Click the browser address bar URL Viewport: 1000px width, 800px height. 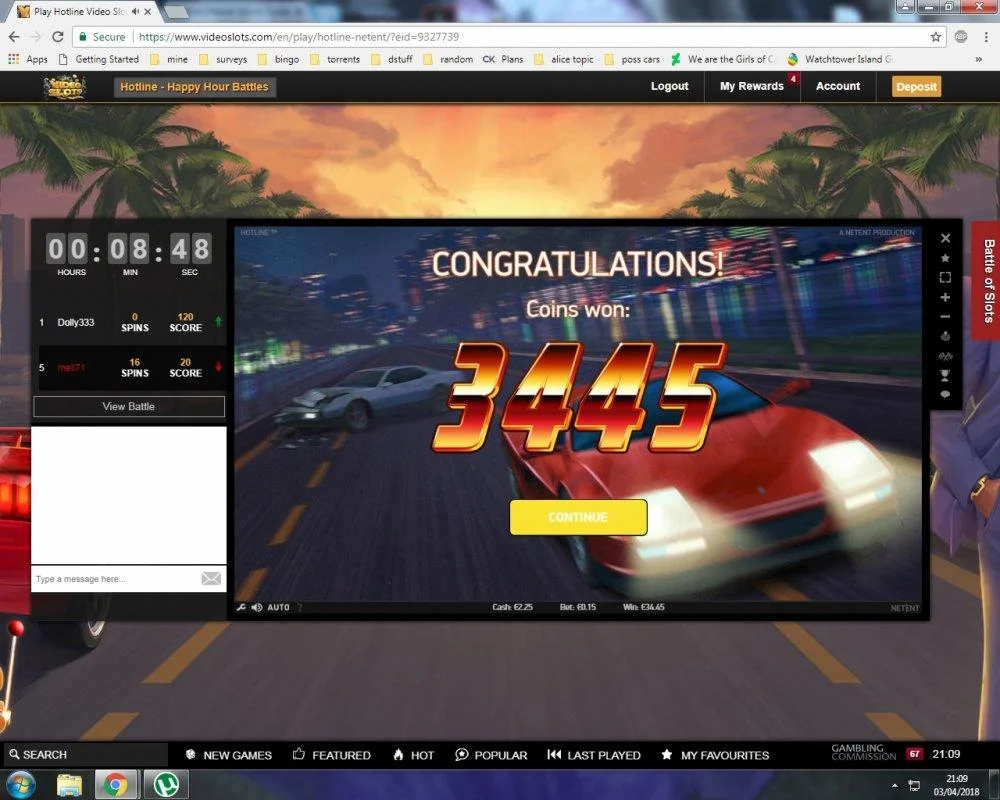pos(298,37)
